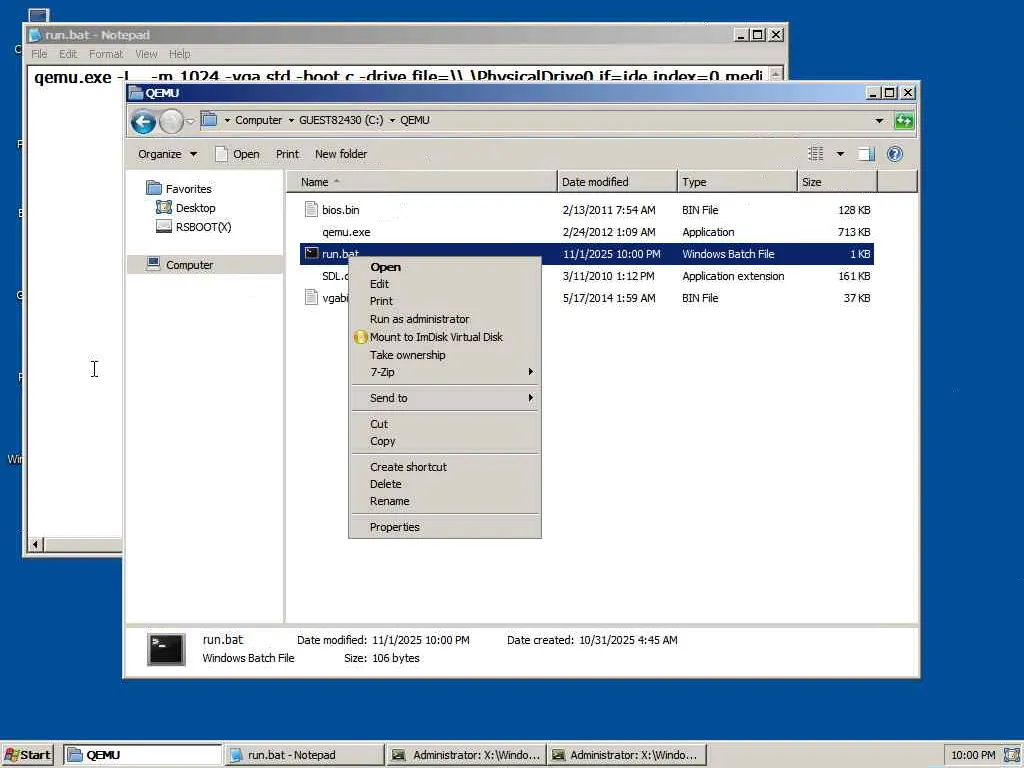Sort by the Type column header
This screenshot has height=768, width=1024.
(x=737, y=182)
